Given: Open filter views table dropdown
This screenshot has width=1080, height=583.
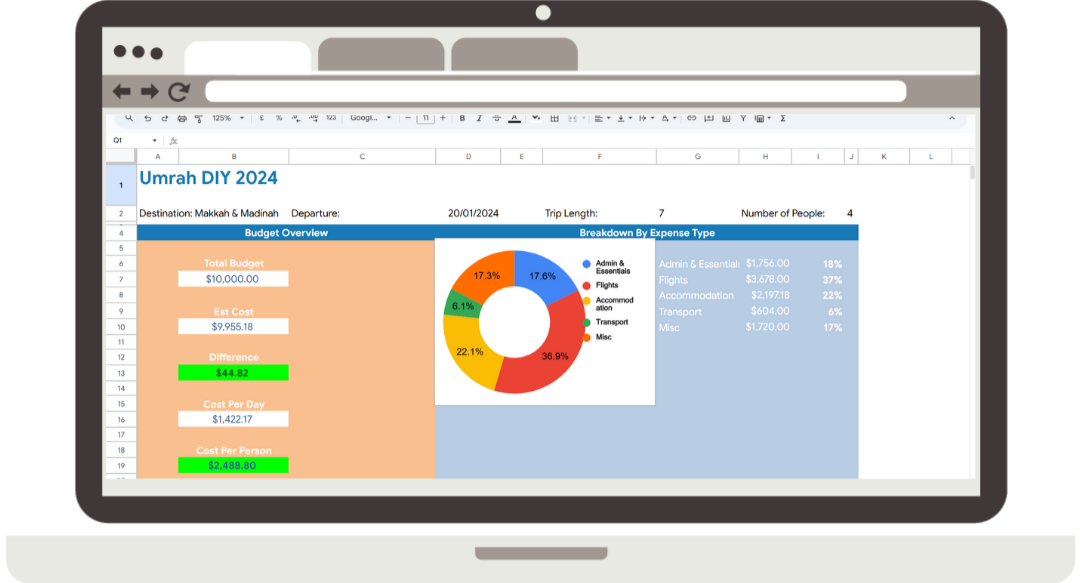Looking at the screenshot, I should point(762,119).
